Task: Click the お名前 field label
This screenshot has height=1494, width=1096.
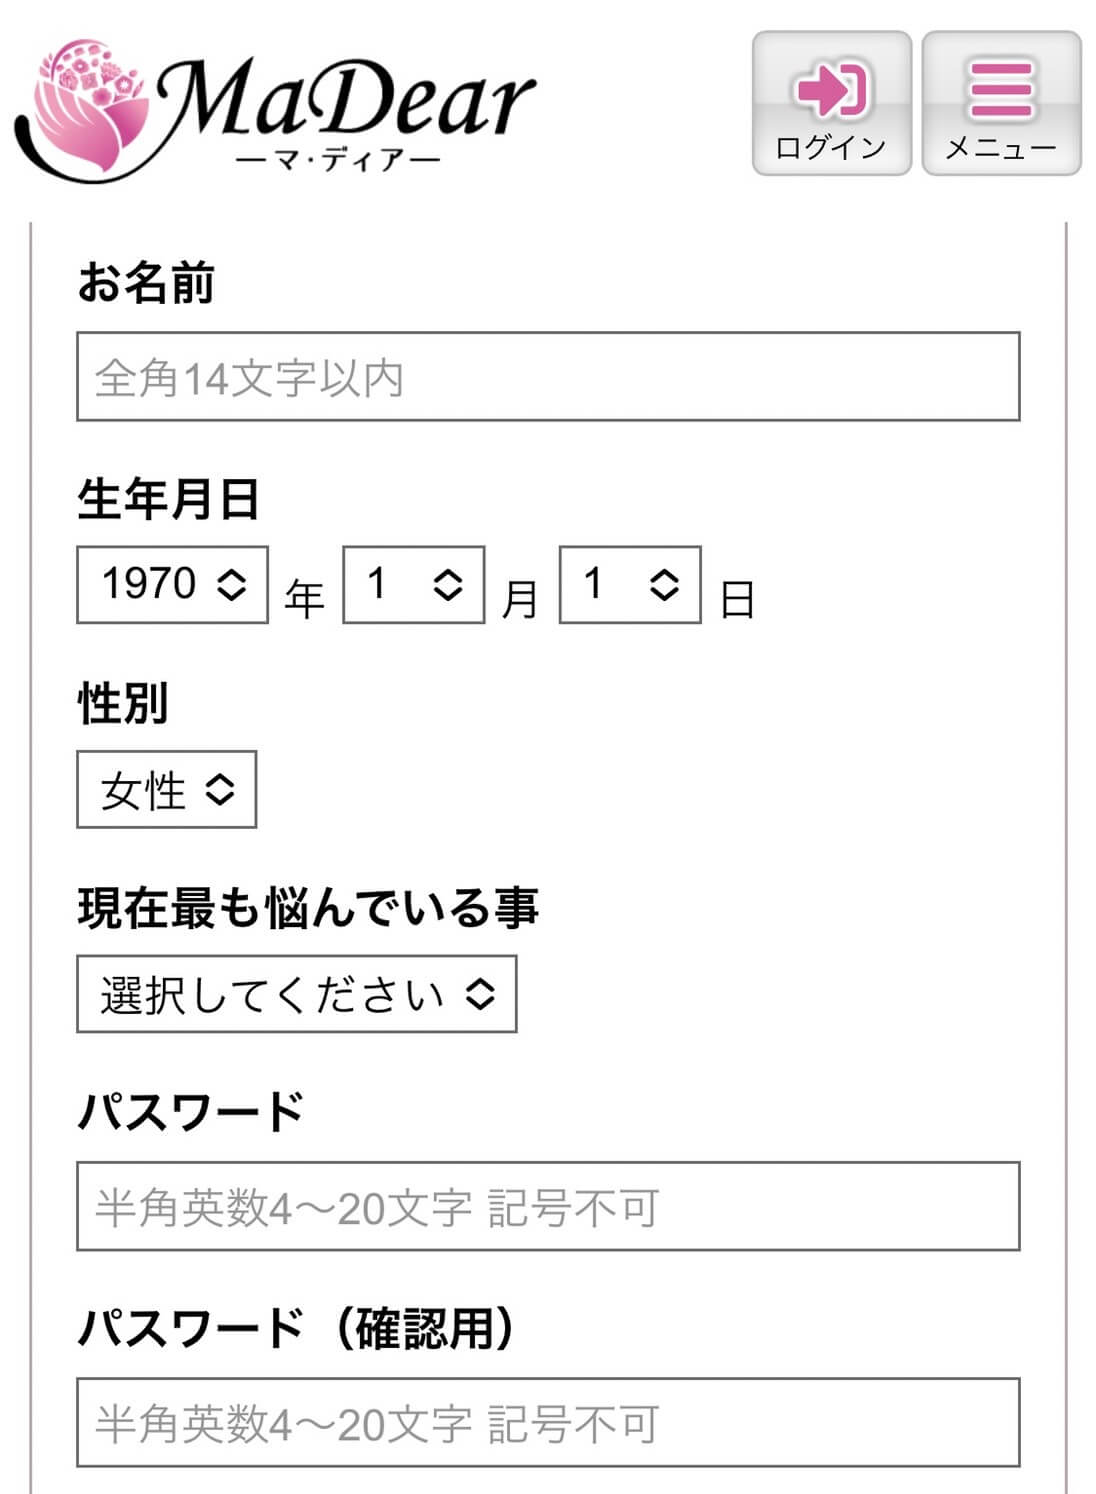Action: [146, 283]
